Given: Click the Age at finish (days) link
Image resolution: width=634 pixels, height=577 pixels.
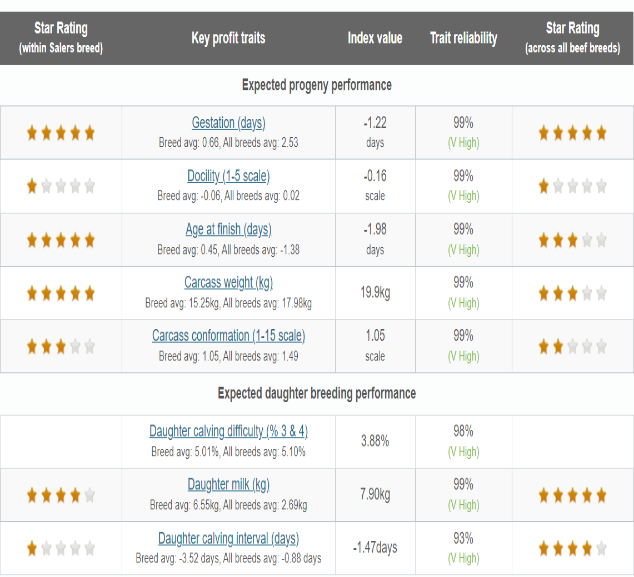Looking at the screenshot, I should (228, 230).
